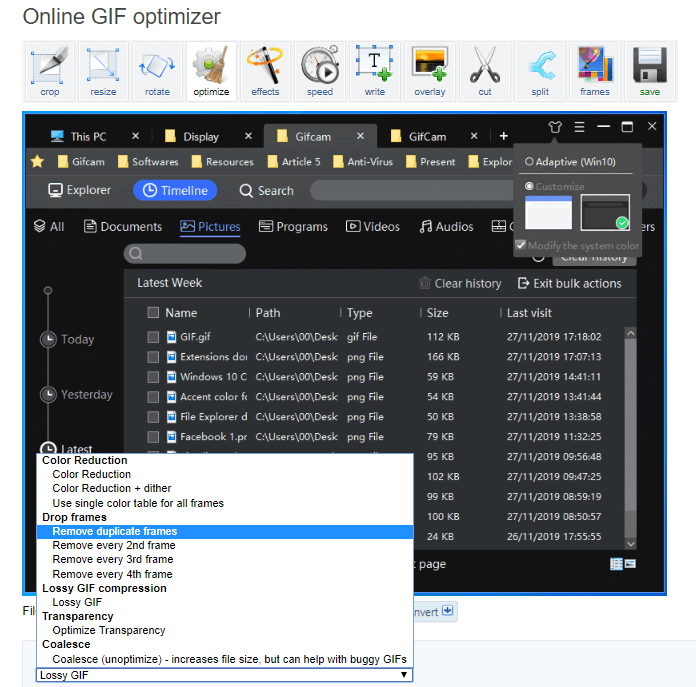Open the overlay tool
Screen dimensions: 696x687
(x=430, y=71)
